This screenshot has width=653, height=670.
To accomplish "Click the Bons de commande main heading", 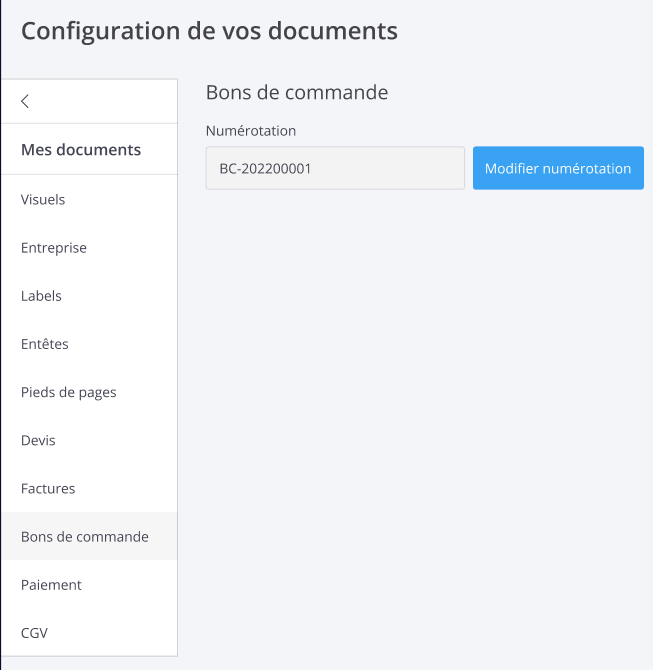I will click(x=297, y=93).
